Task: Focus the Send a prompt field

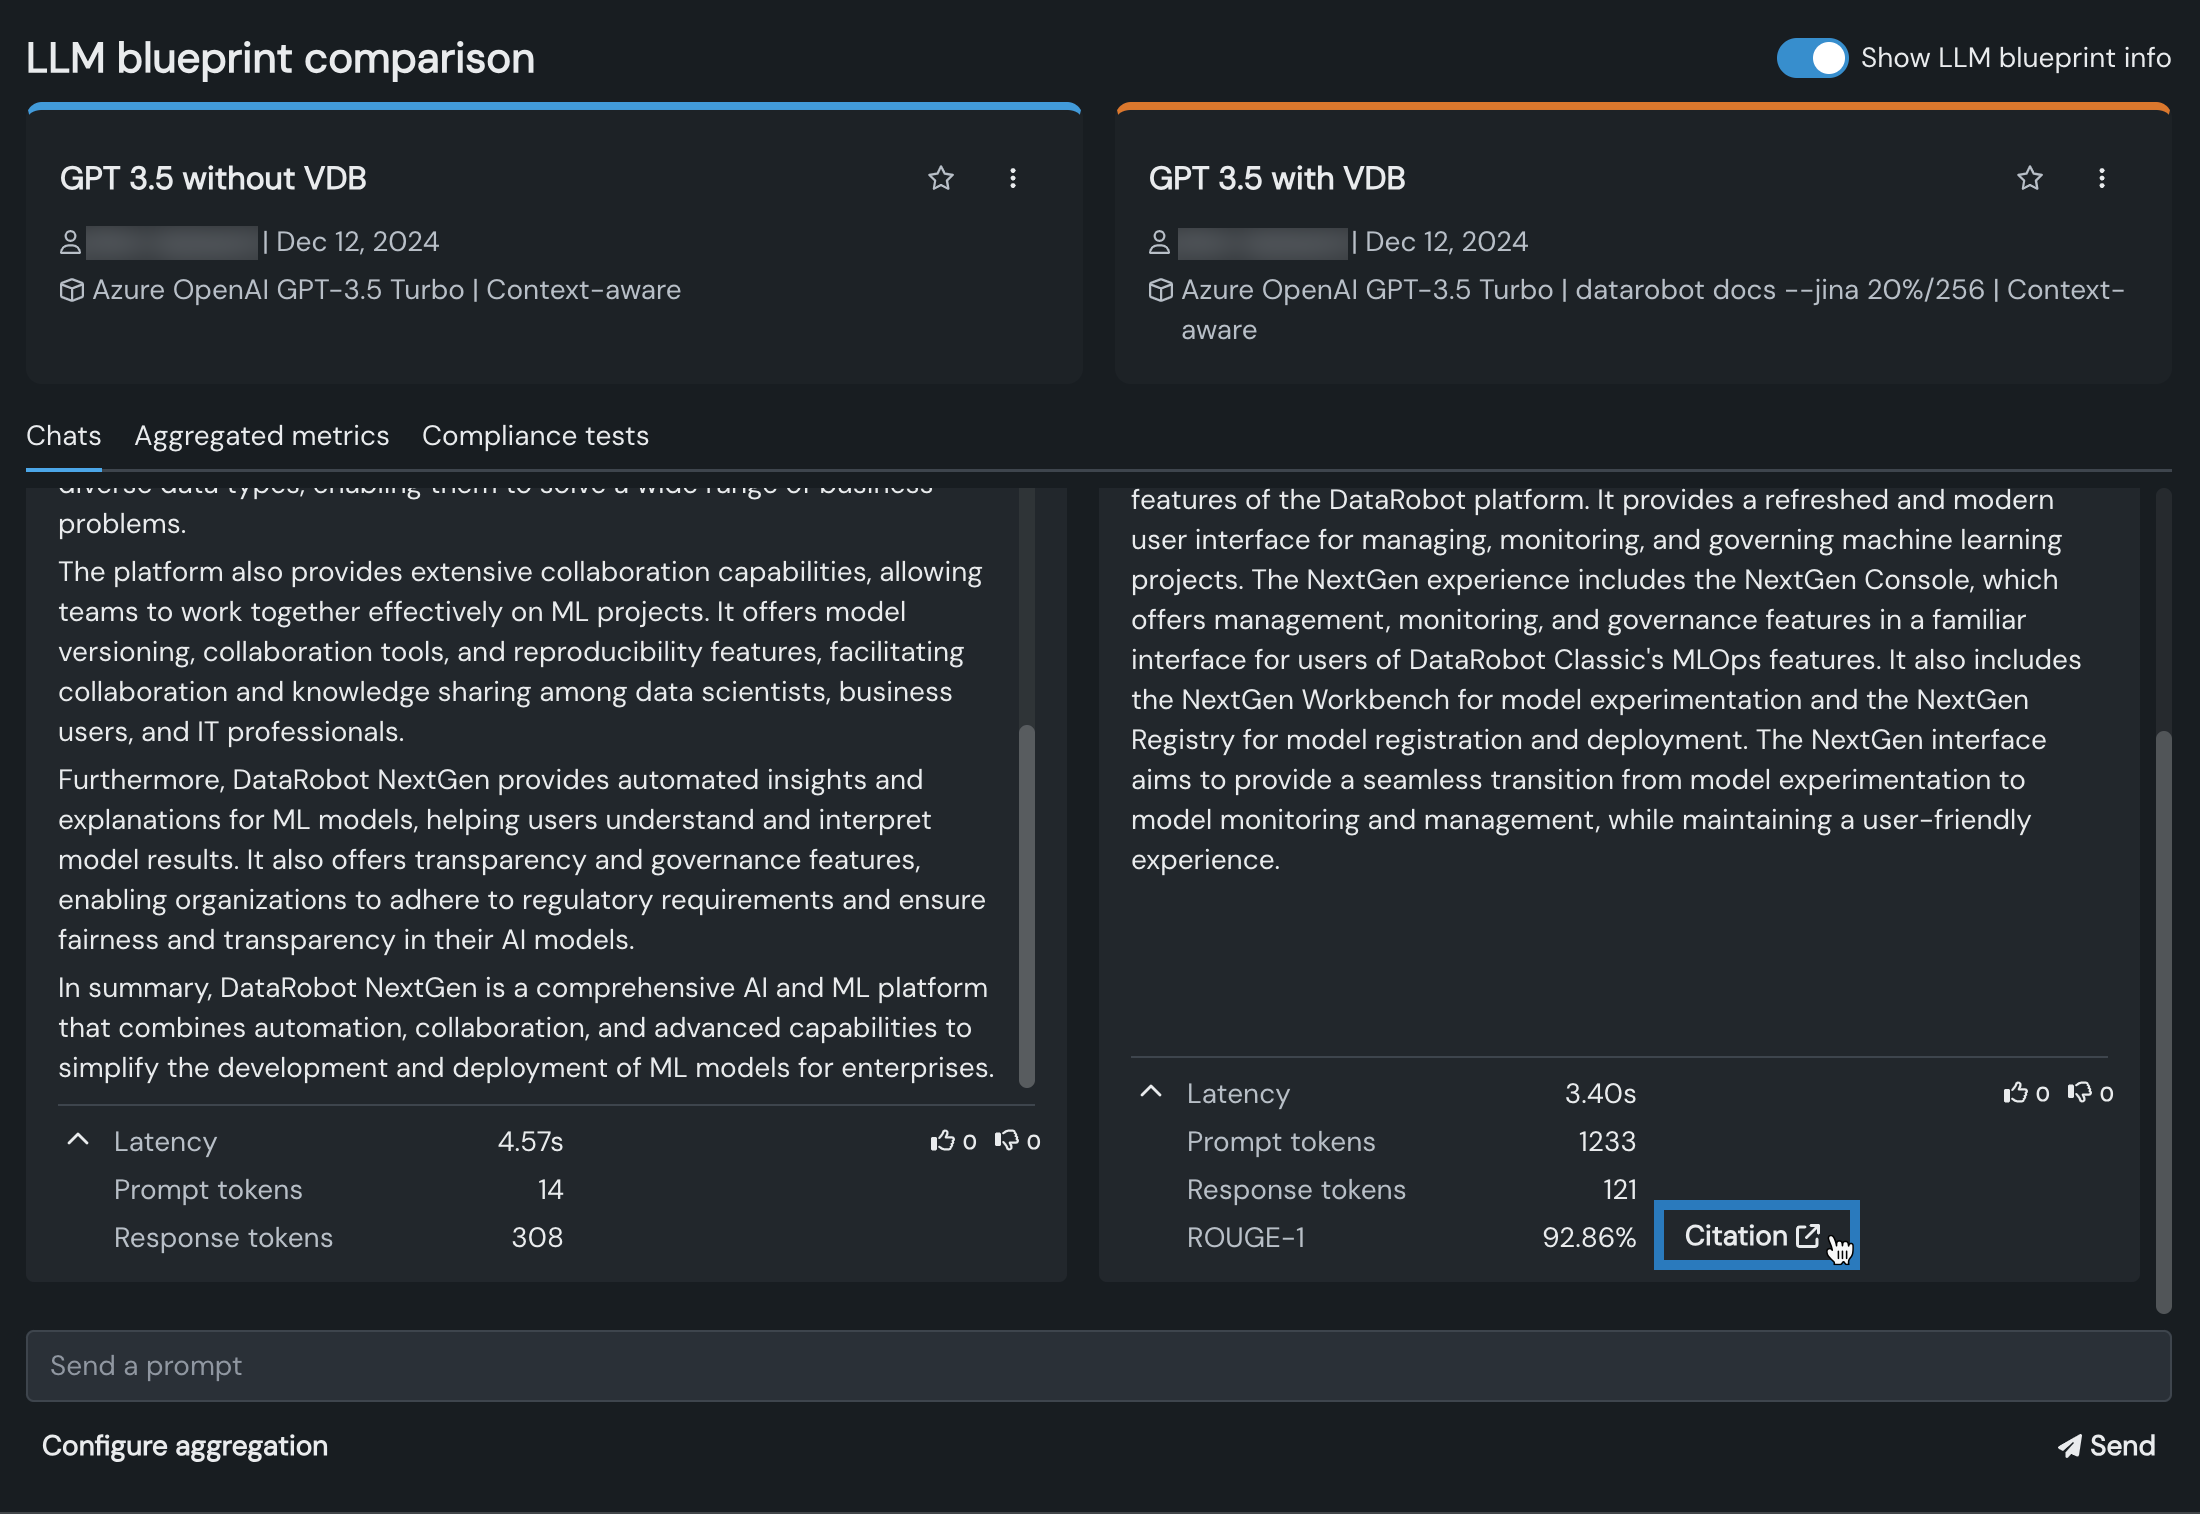Action: point(1098,1366)
